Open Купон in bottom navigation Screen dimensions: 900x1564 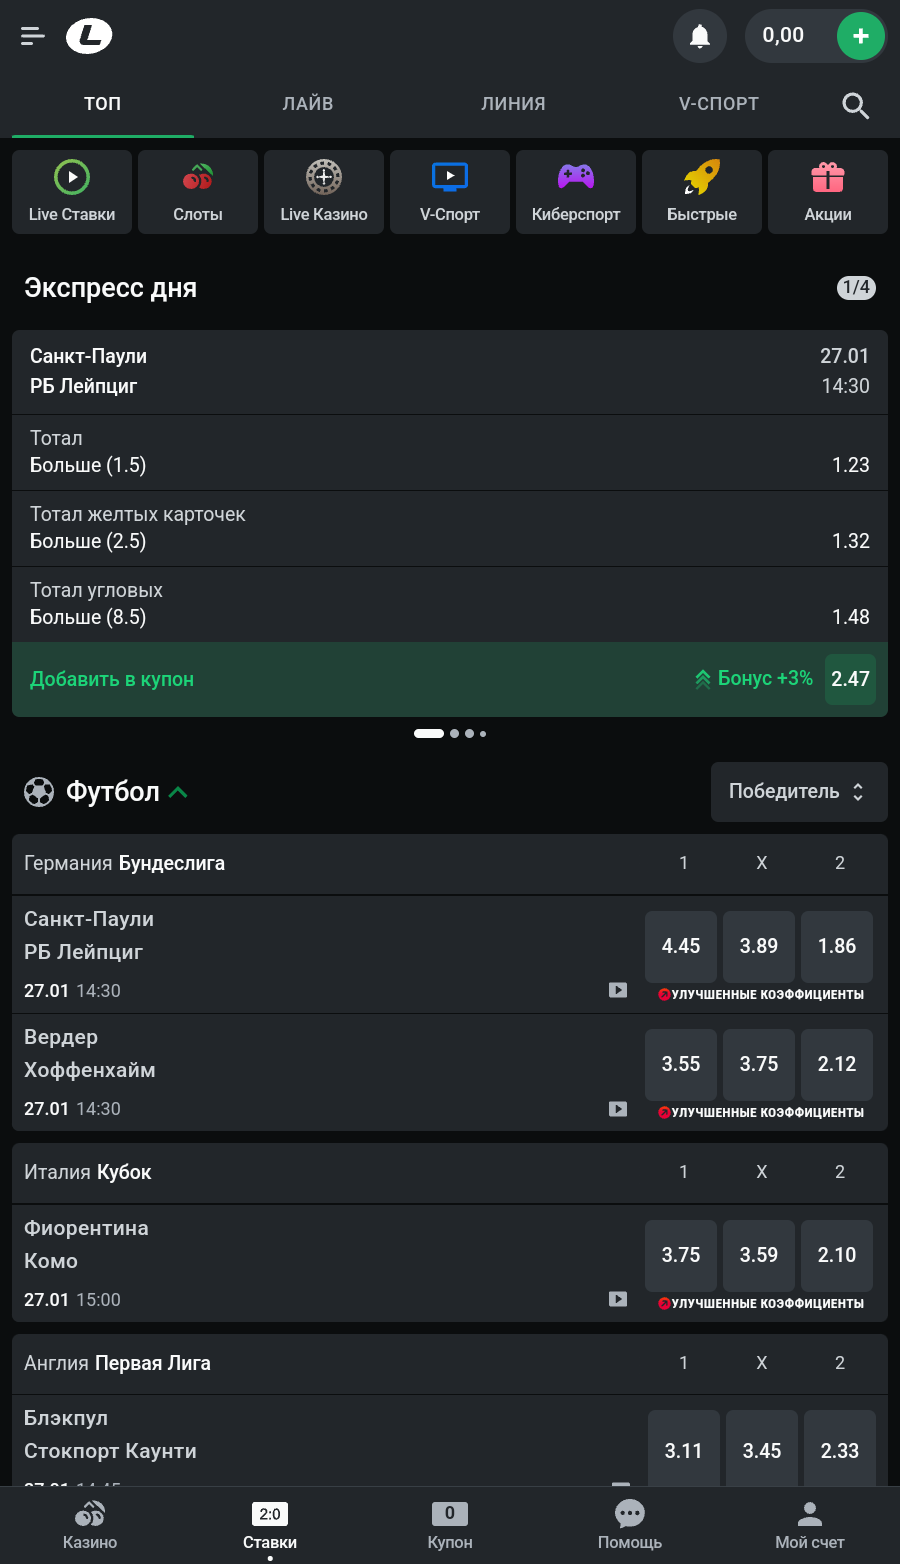click(450, 1525)
